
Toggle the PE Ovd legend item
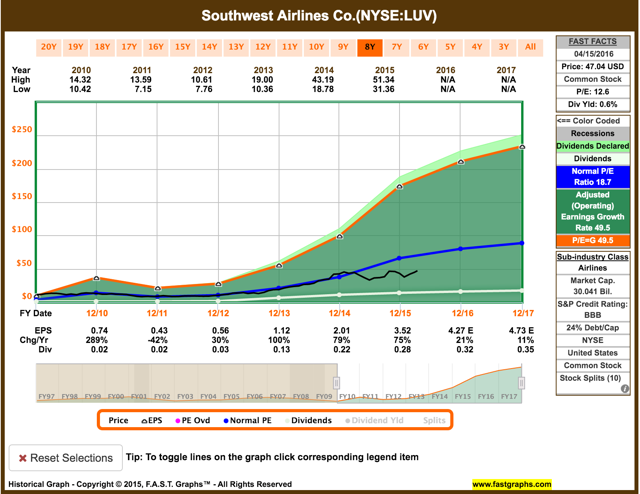(193, 421)
